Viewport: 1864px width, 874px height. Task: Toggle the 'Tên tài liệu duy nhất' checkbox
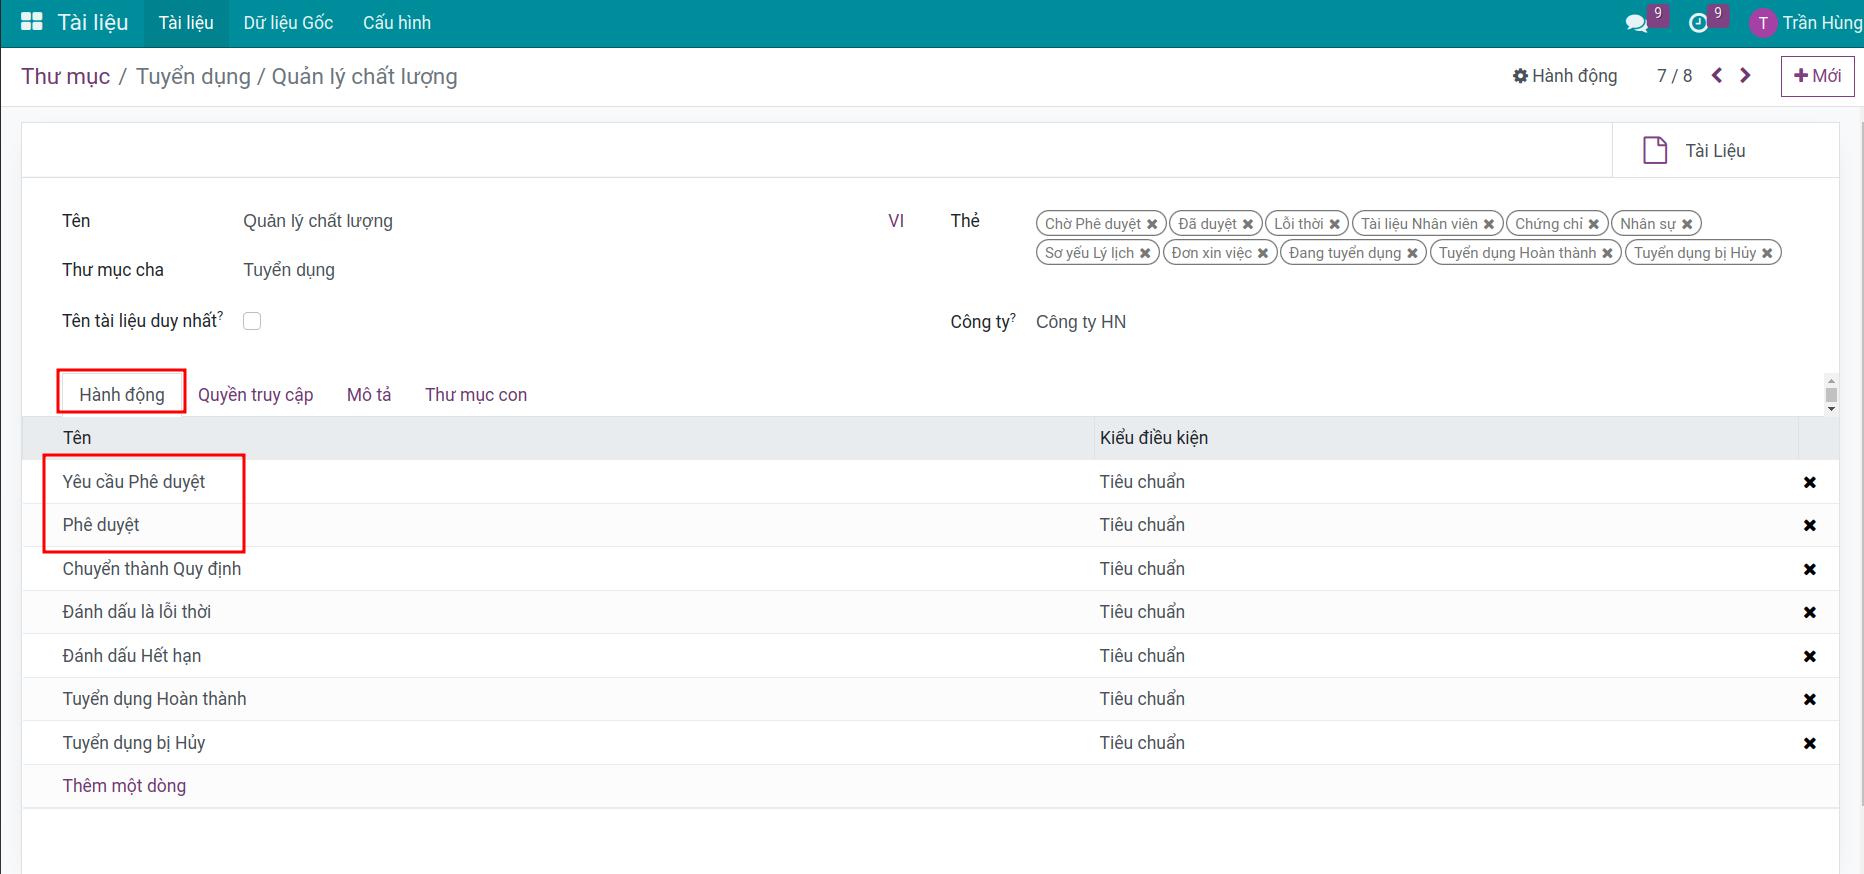click(x=252, y=321)
